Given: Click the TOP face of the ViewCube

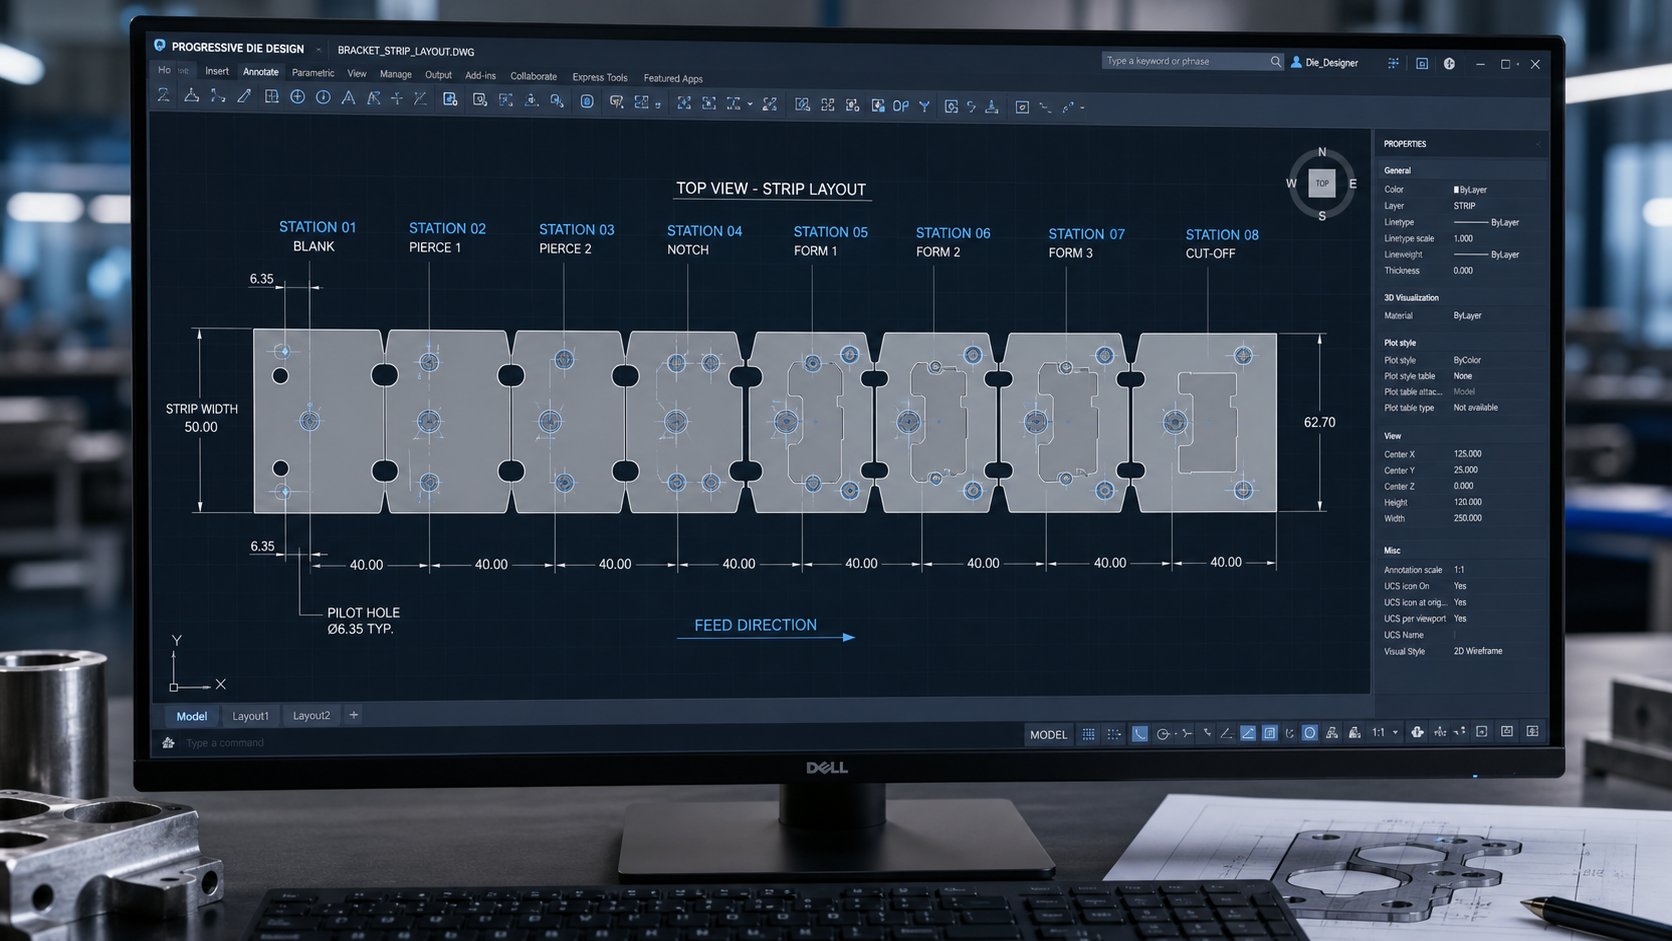Looking at the screenshot, I should click(1322, 183).
